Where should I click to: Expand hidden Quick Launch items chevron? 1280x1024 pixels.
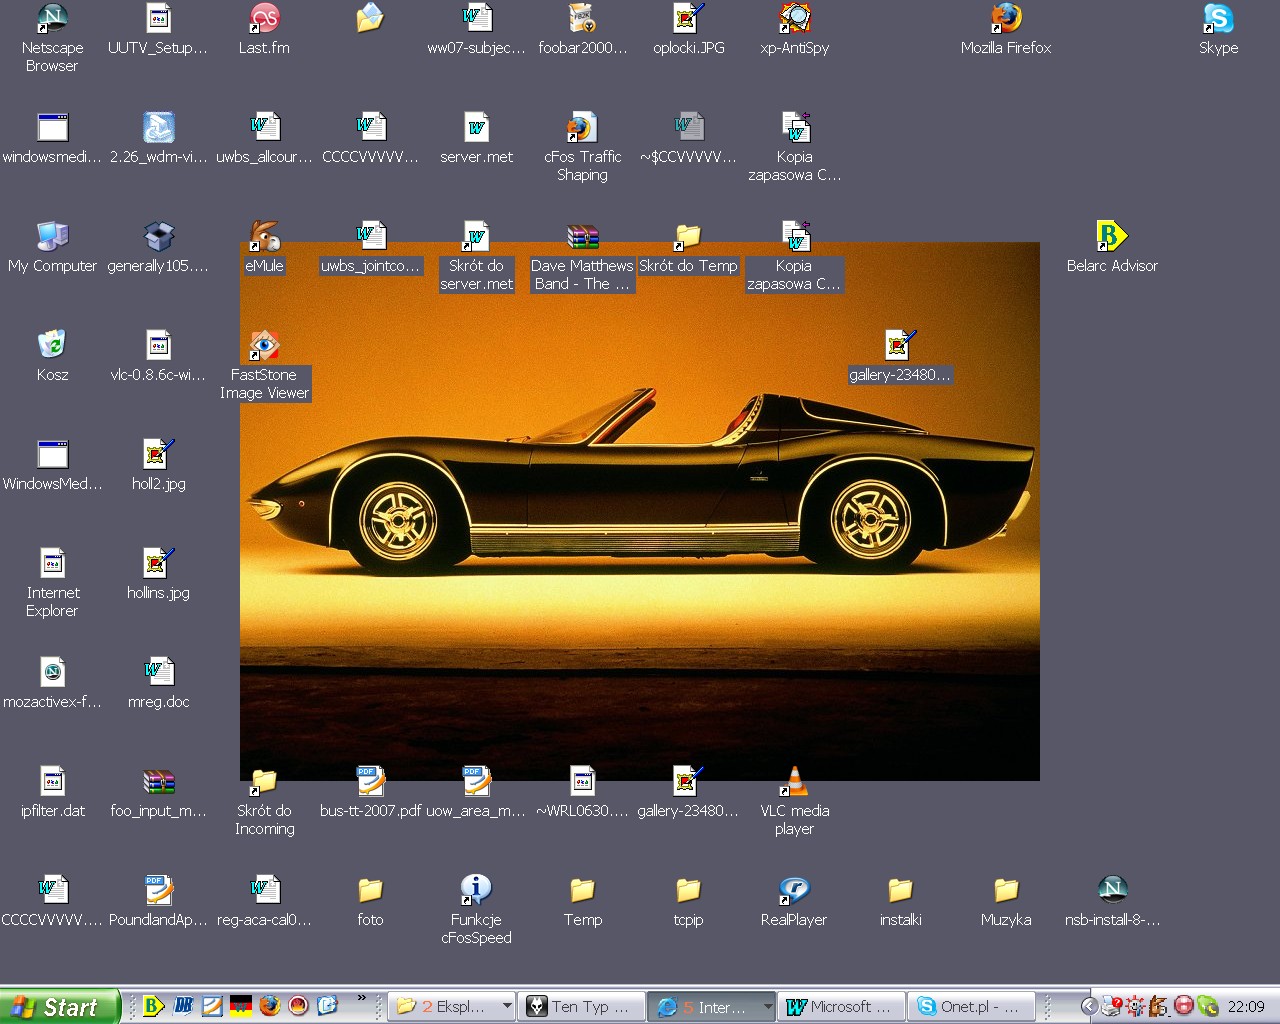361,999
